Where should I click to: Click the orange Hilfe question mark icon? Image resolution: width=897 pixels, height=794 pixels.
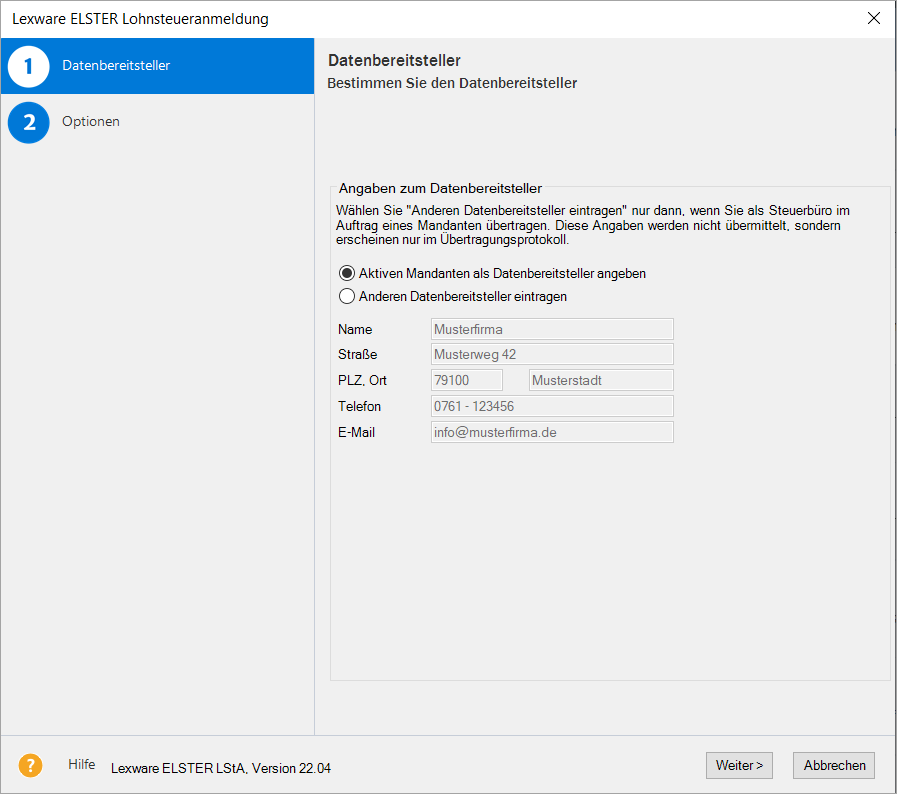[x=30, y=765]
